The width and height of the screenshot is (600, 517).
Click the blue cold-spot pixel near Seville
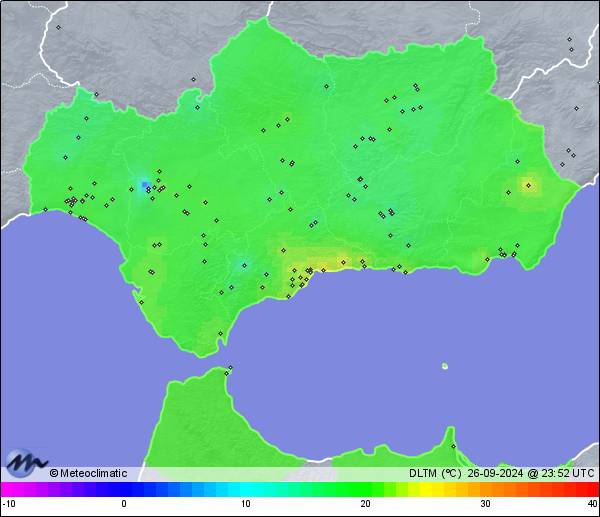145,185
